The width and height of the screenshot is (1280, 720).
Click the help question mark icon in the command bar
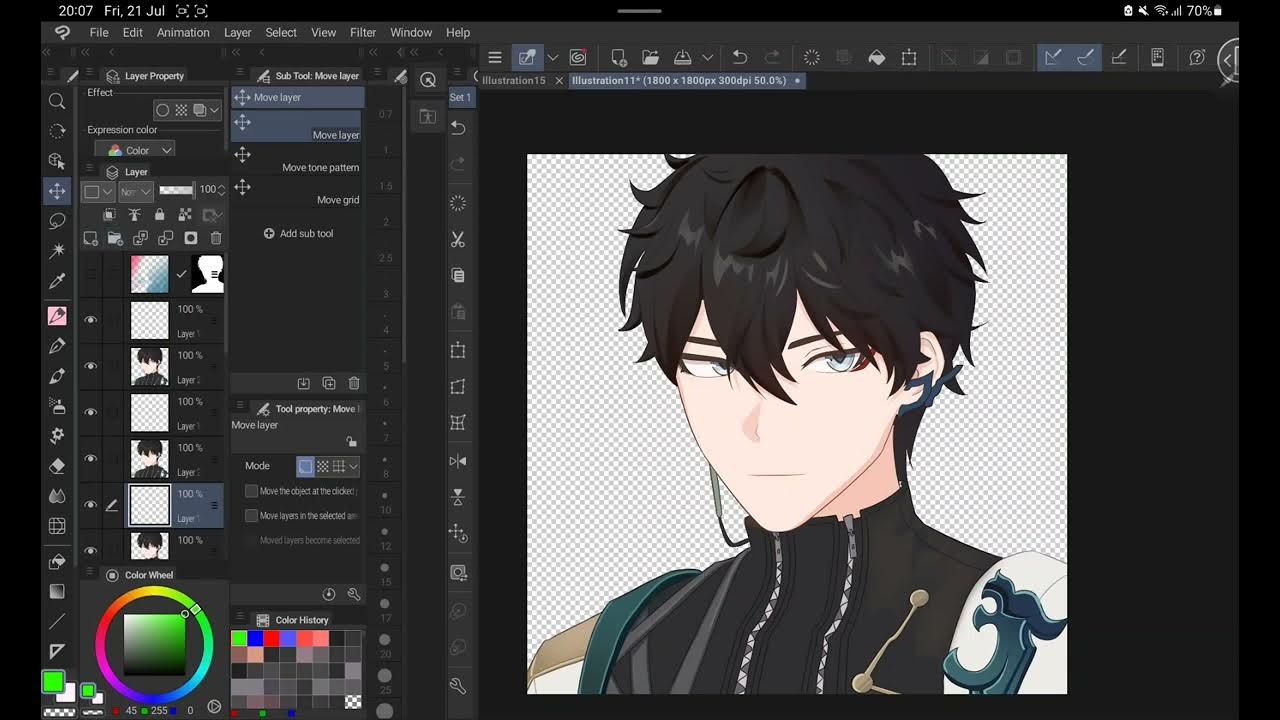[x=1197, y=58]
